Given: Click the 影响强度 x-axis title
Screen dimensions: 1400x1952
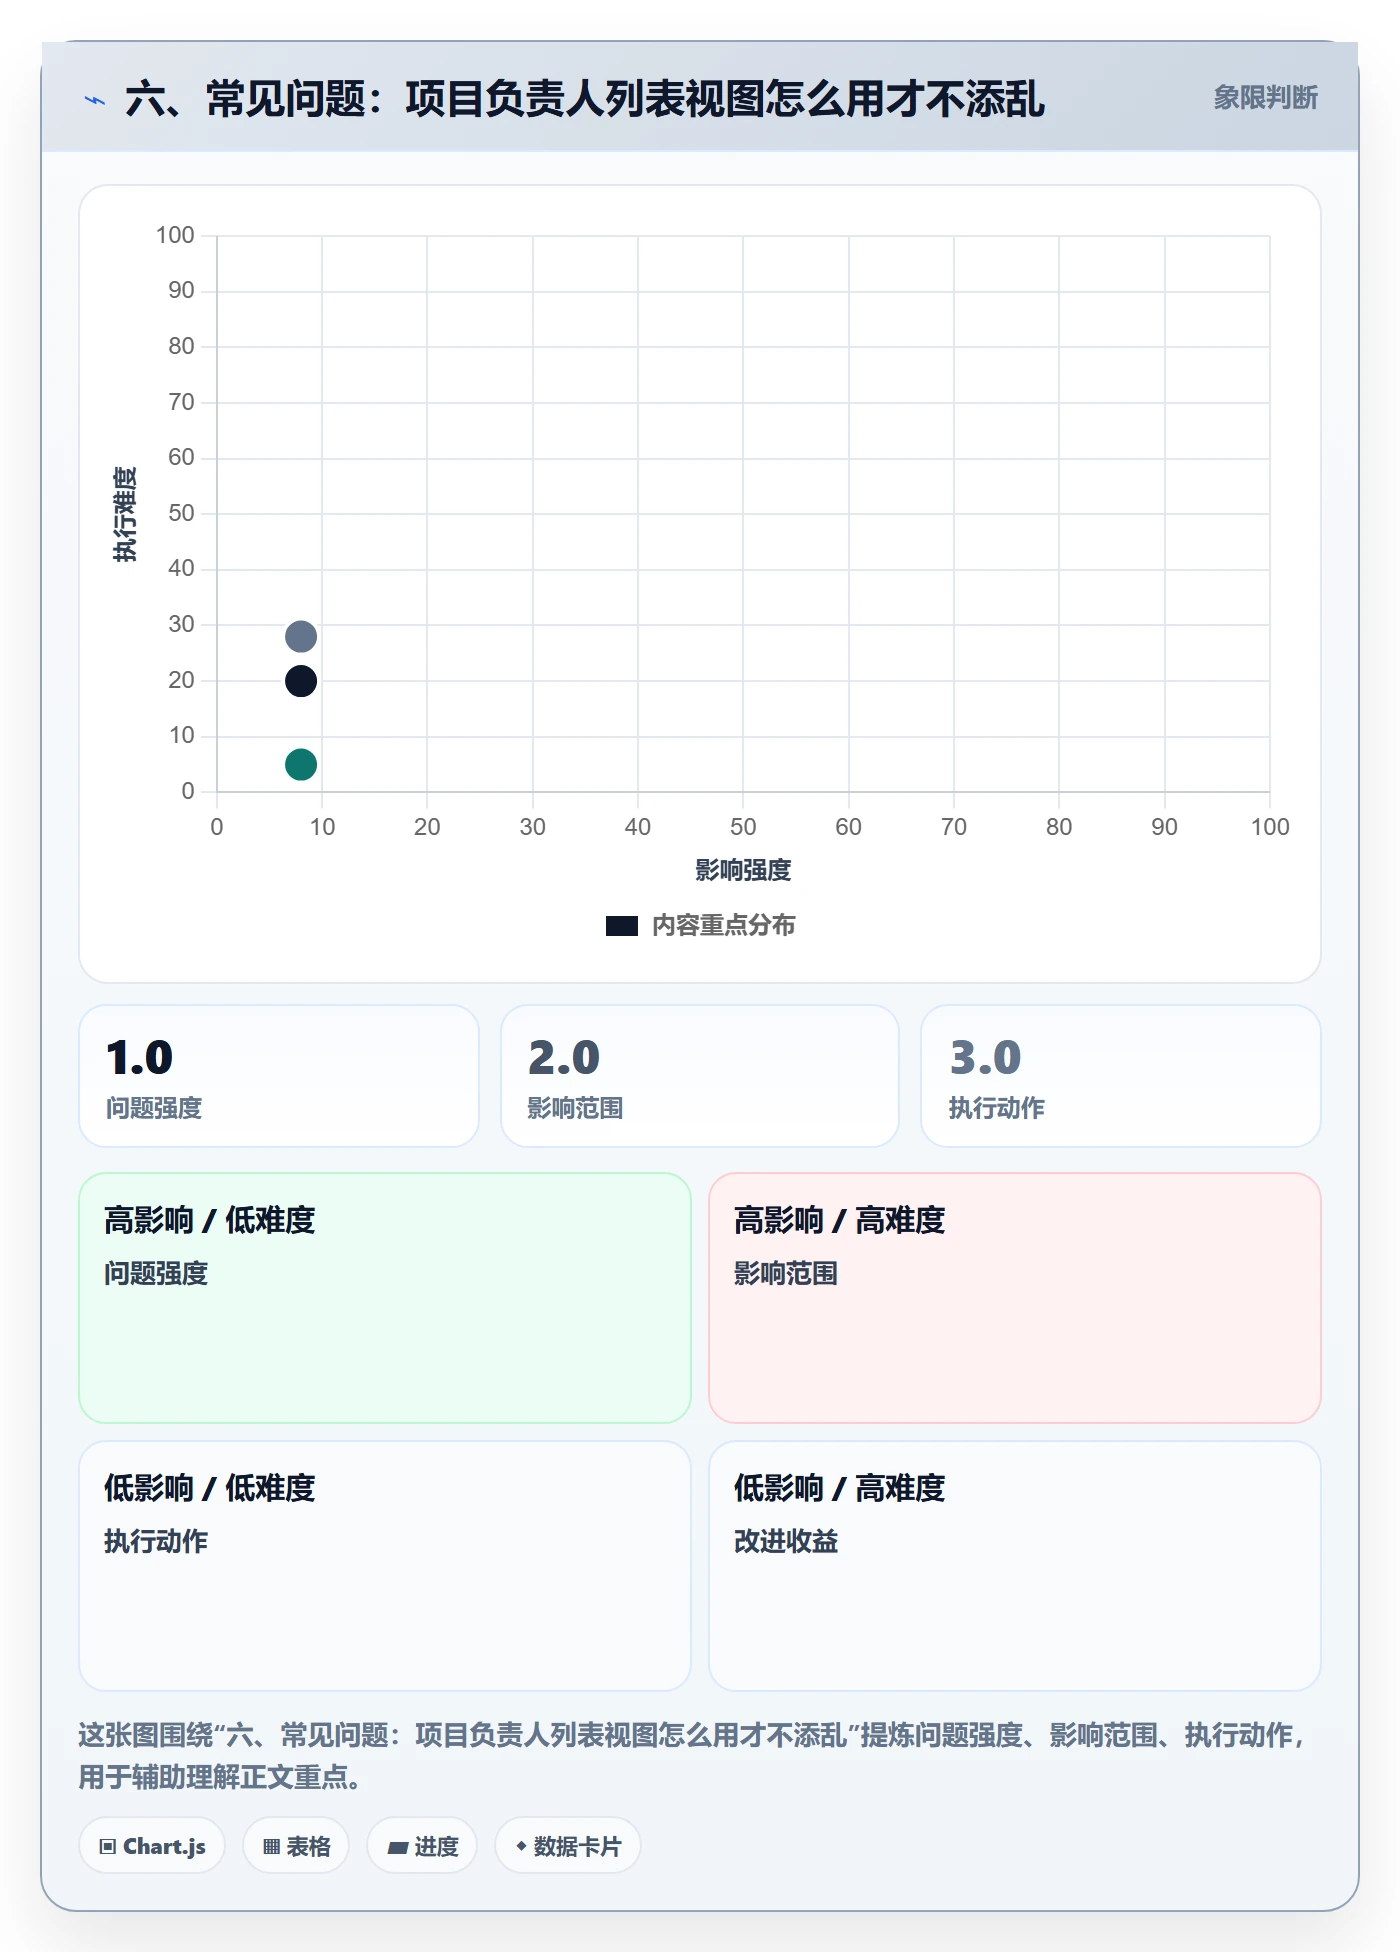Looking at the screenshot, I should [x=743, y=870].
